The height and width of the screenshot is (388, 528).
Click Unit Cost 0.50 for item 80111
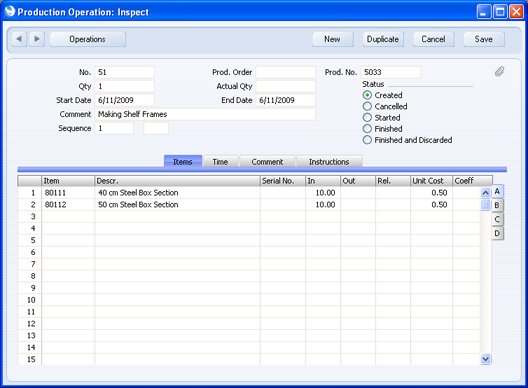point(431,193)
